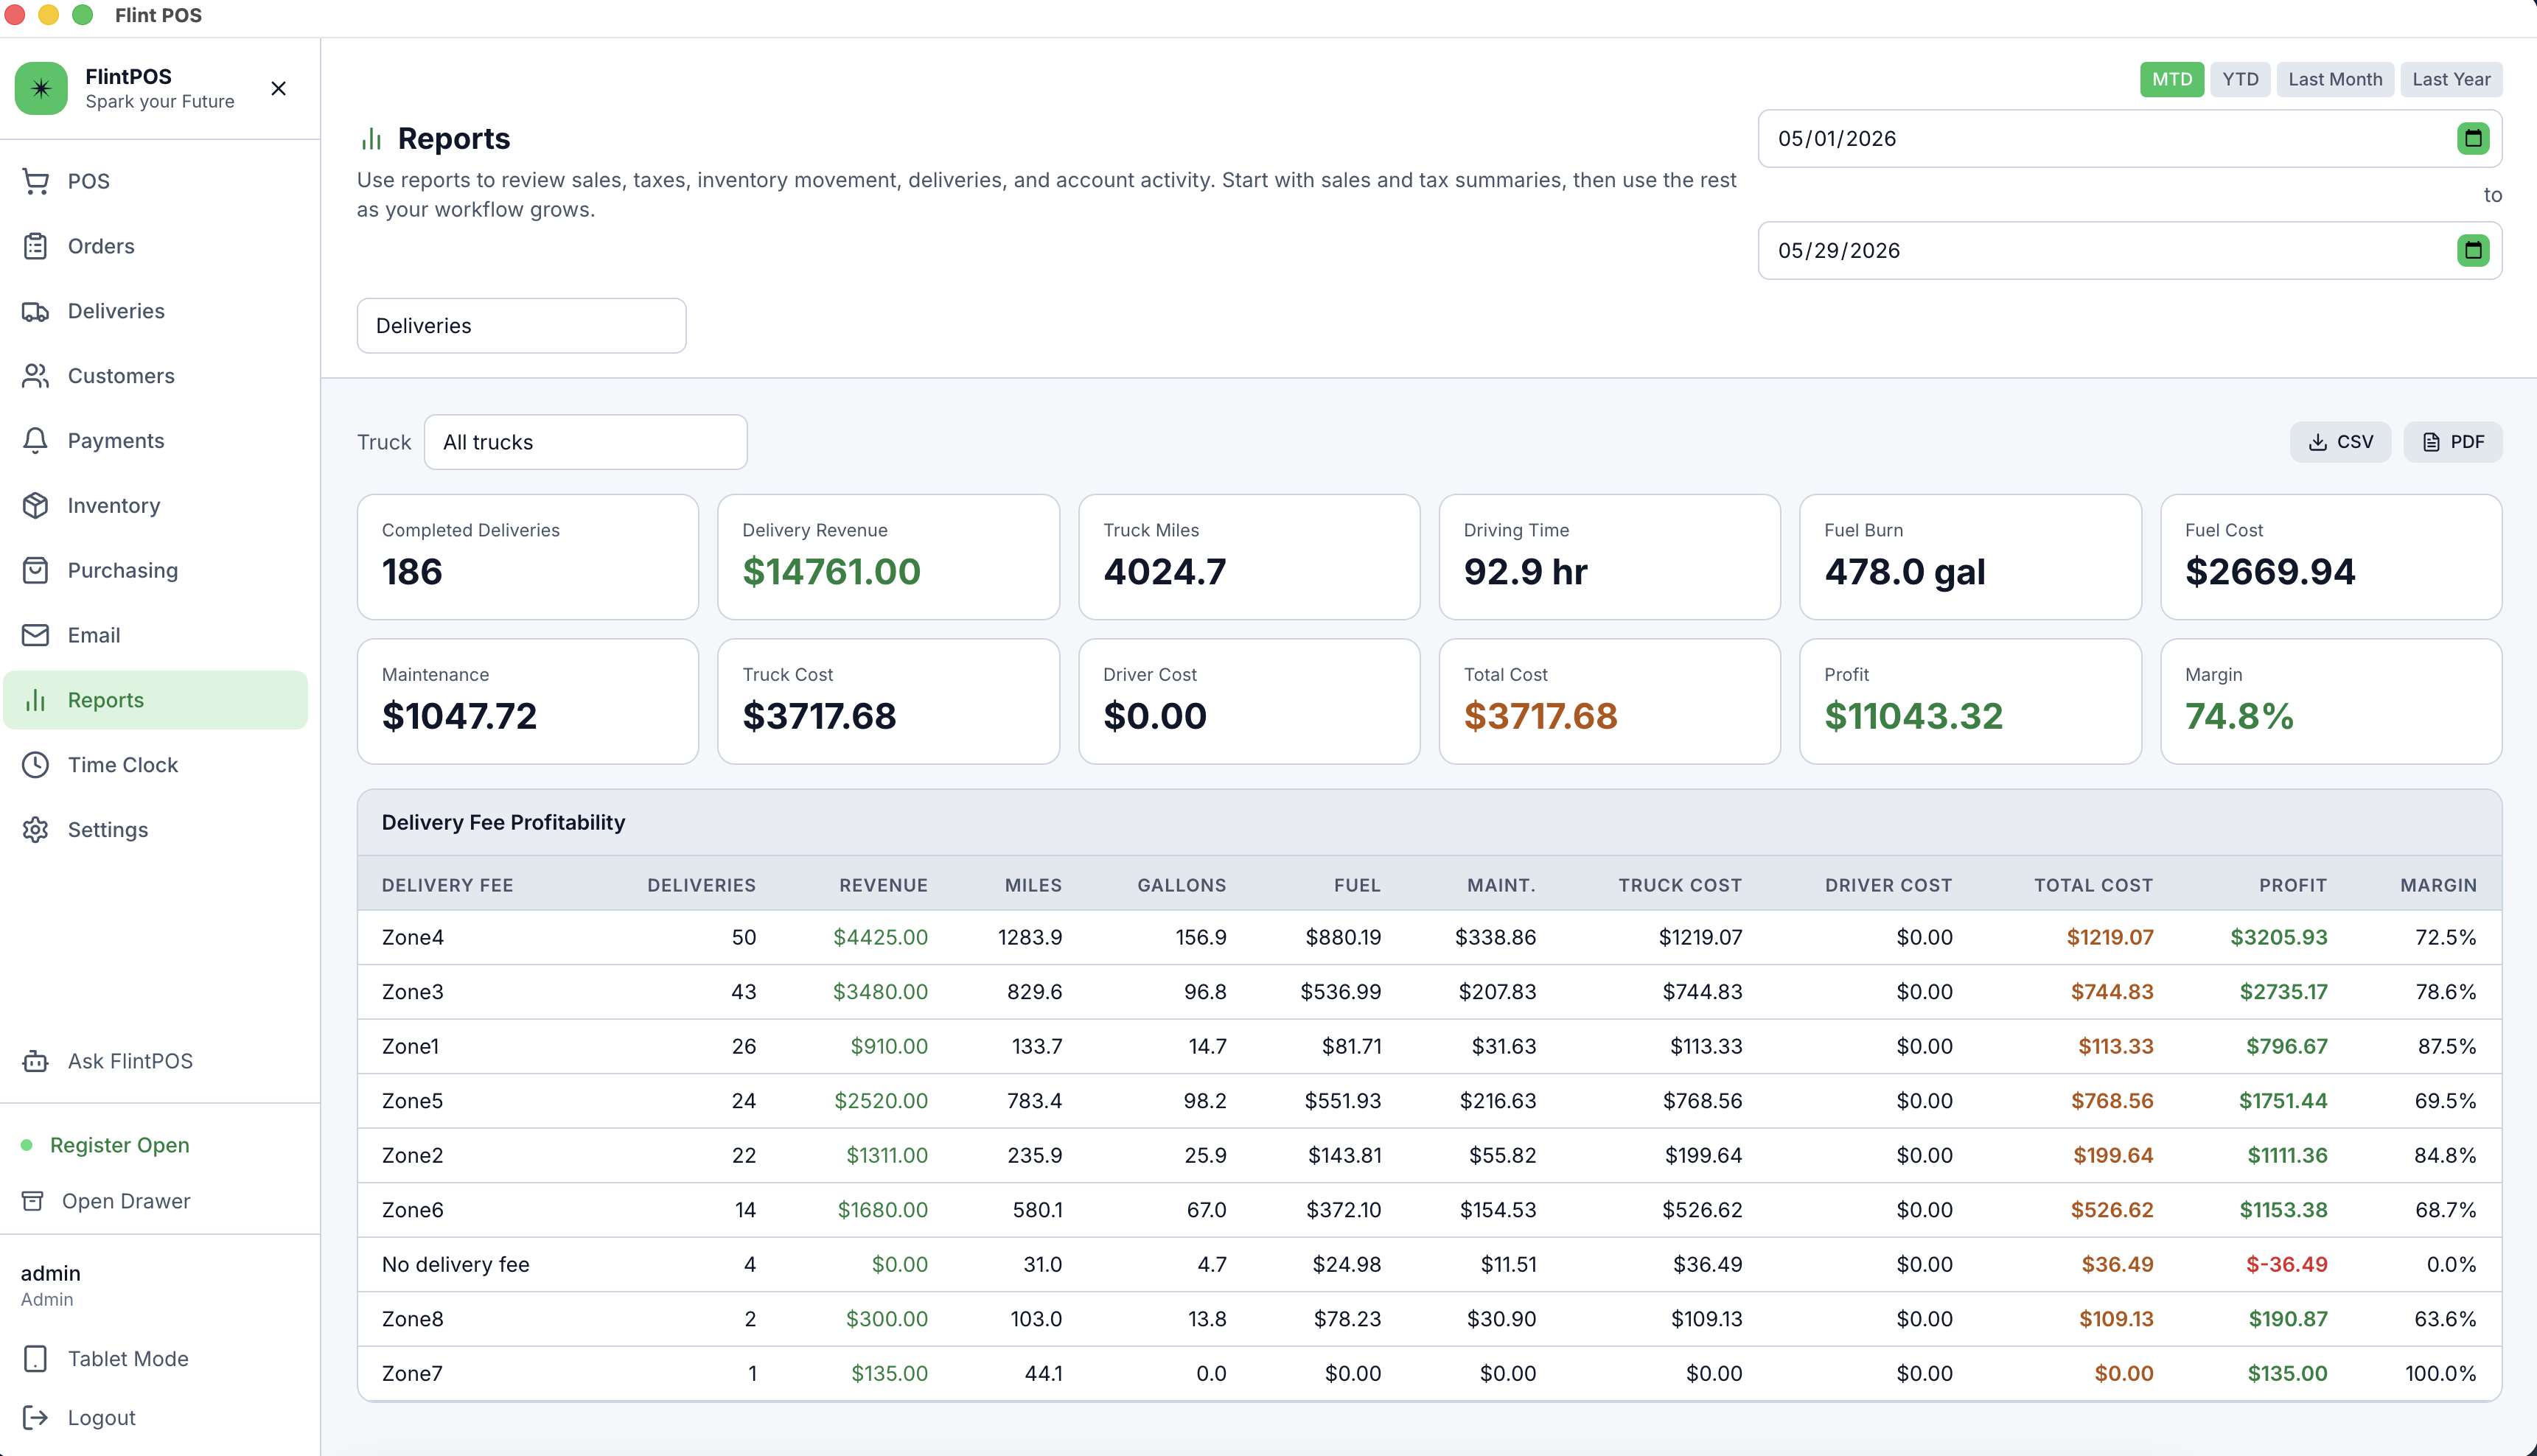
Task: Click the Zone4 row name
Action: click(413, 937)
